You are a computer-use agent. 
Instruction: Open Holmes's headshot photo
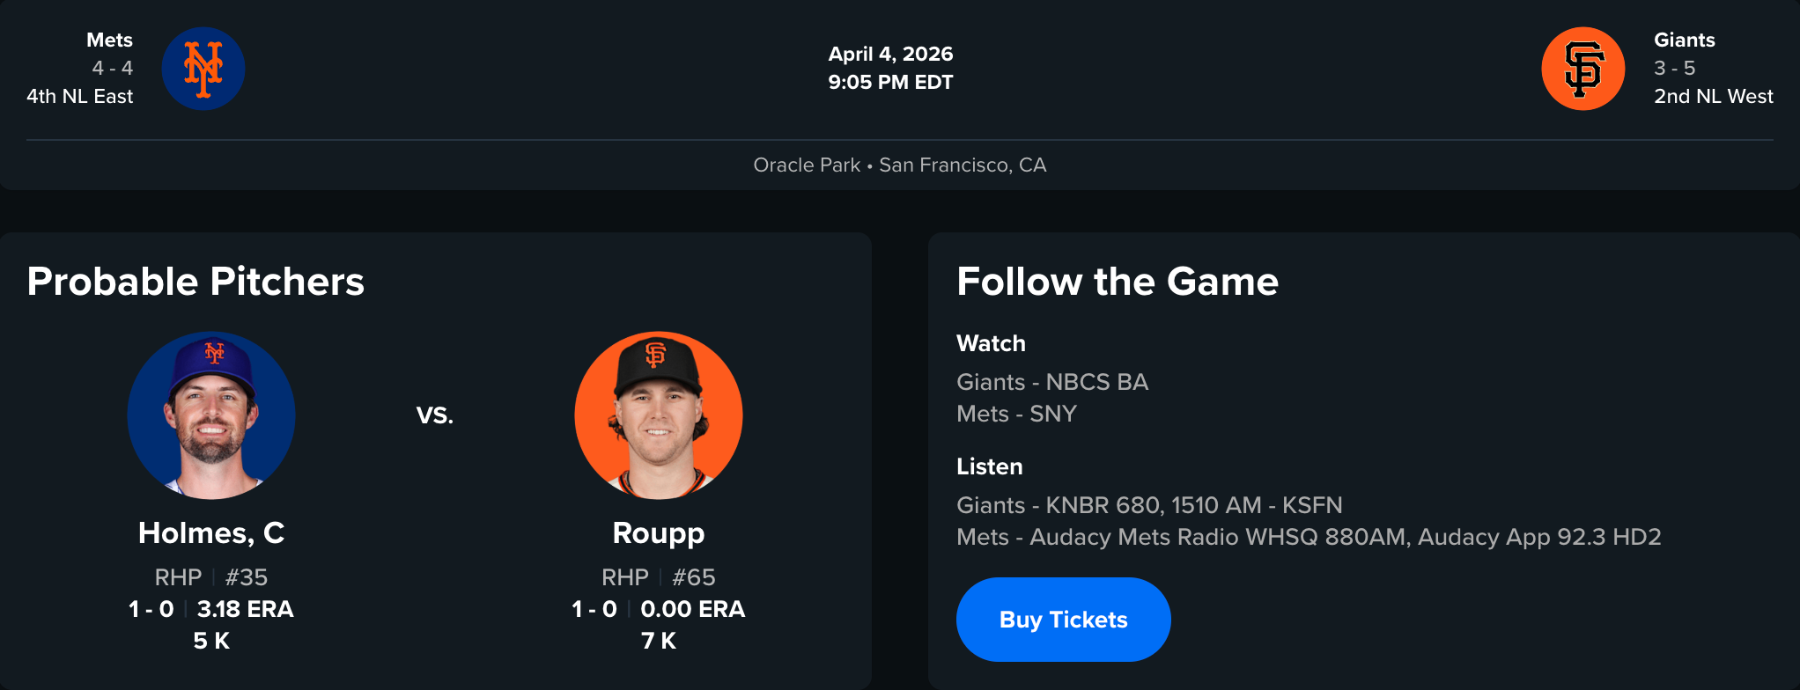point(211,415)
